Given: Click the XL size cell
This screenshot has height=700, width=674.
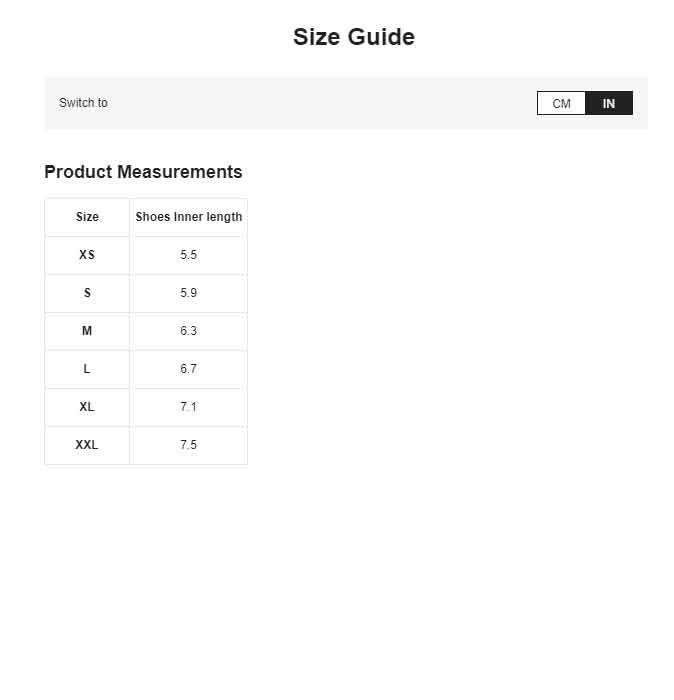Looking at the screenshot, I should (x=87, y=407).
